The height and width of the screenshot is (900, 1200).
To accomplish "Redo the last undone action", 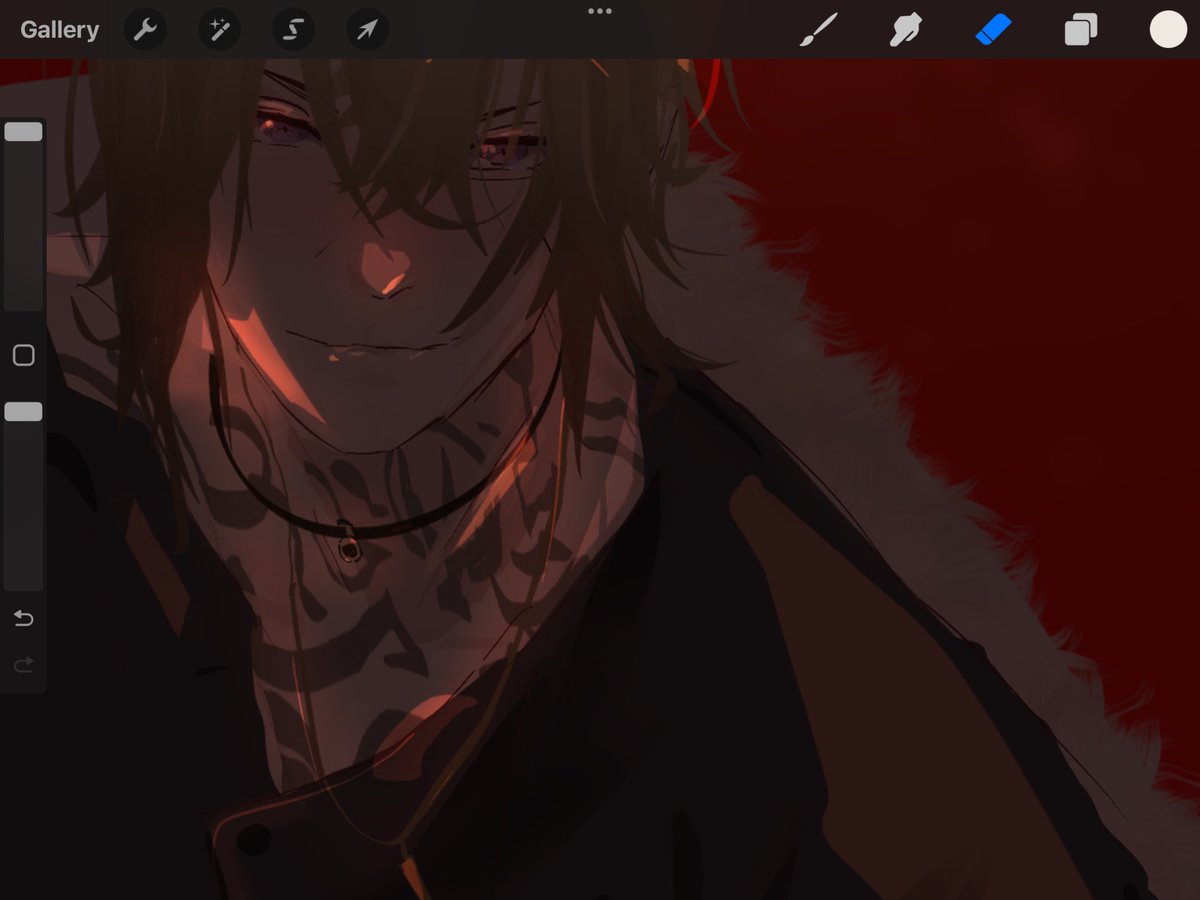I will pyautogui.click(x=24, y=664).
